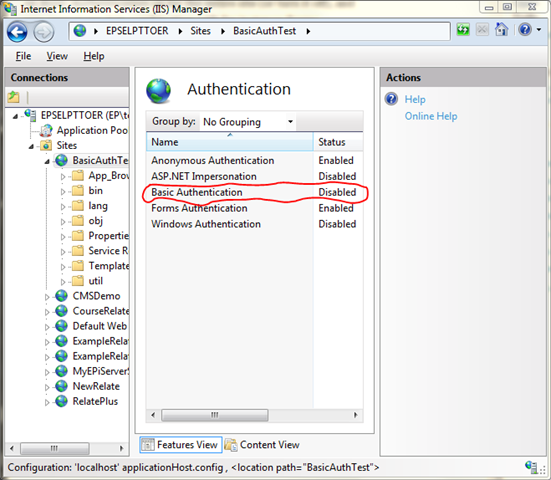Expand the bin folder node
This screenshot has height=480, width=551.
[63, 192]
